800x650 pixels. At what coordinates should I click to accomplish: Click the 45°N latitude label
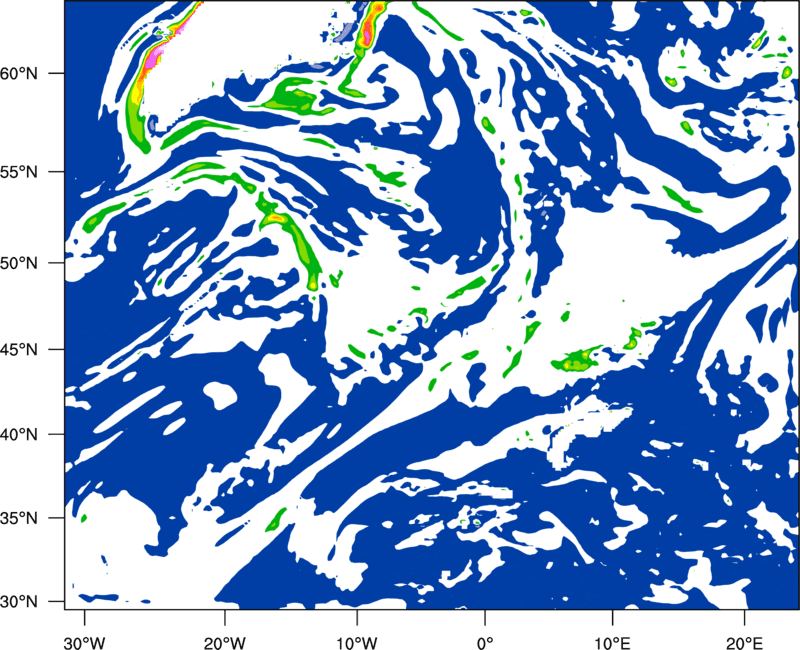(19, 349)
